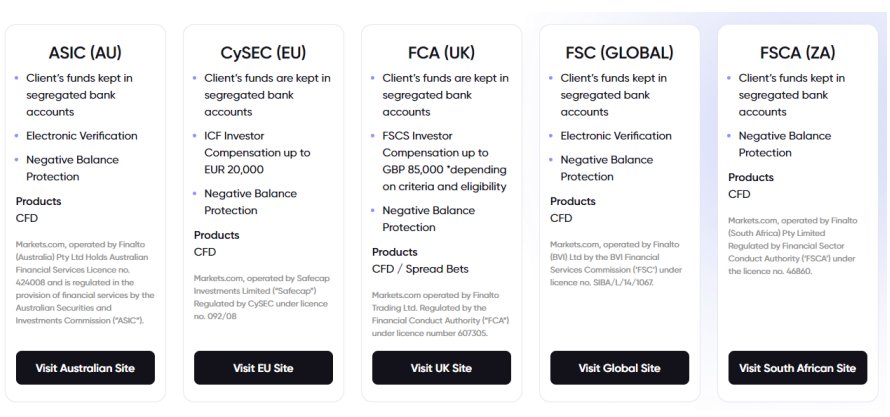Click the FCA (UK) card heading
Image resolution: width=890 pixels, height=417 pixels.
pos(441,52)
